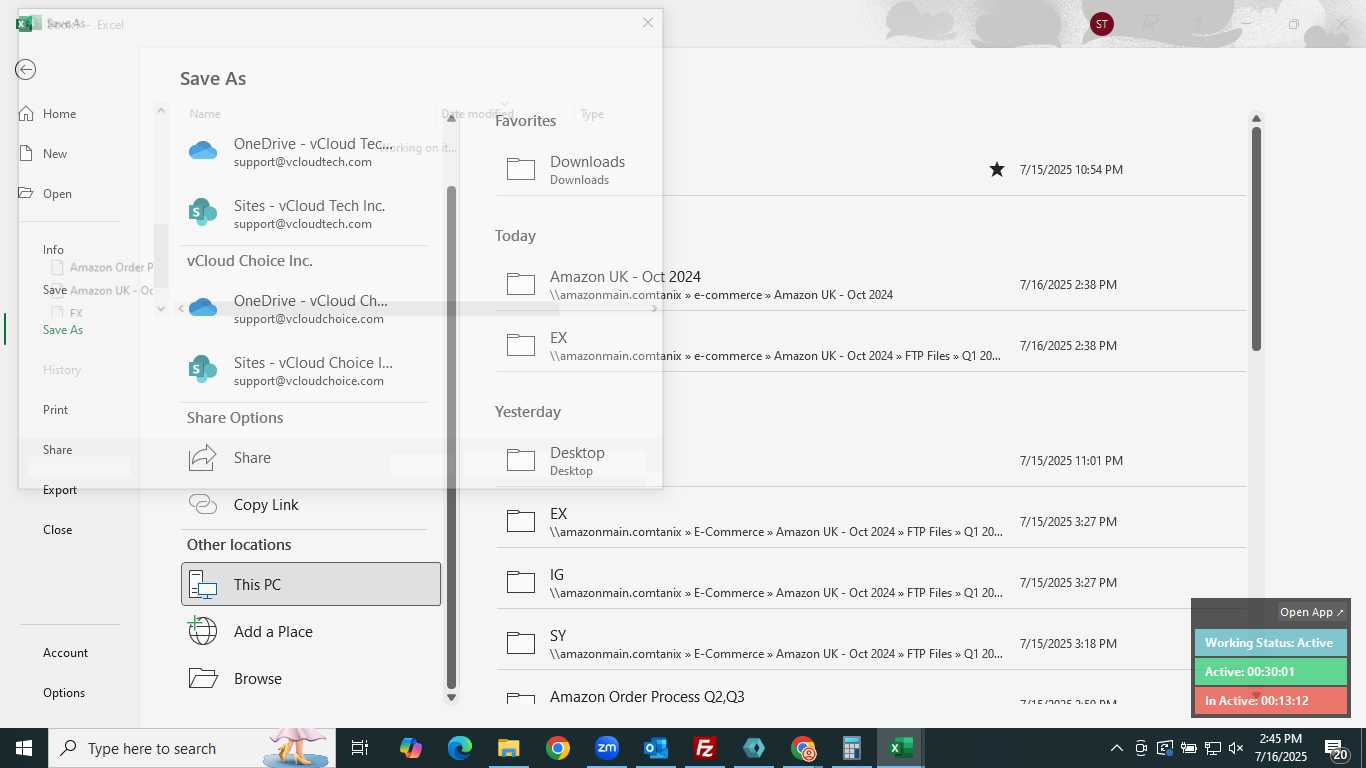1366x768 pixels.
Task: Open the Windows Start menu
Action: 24,748
